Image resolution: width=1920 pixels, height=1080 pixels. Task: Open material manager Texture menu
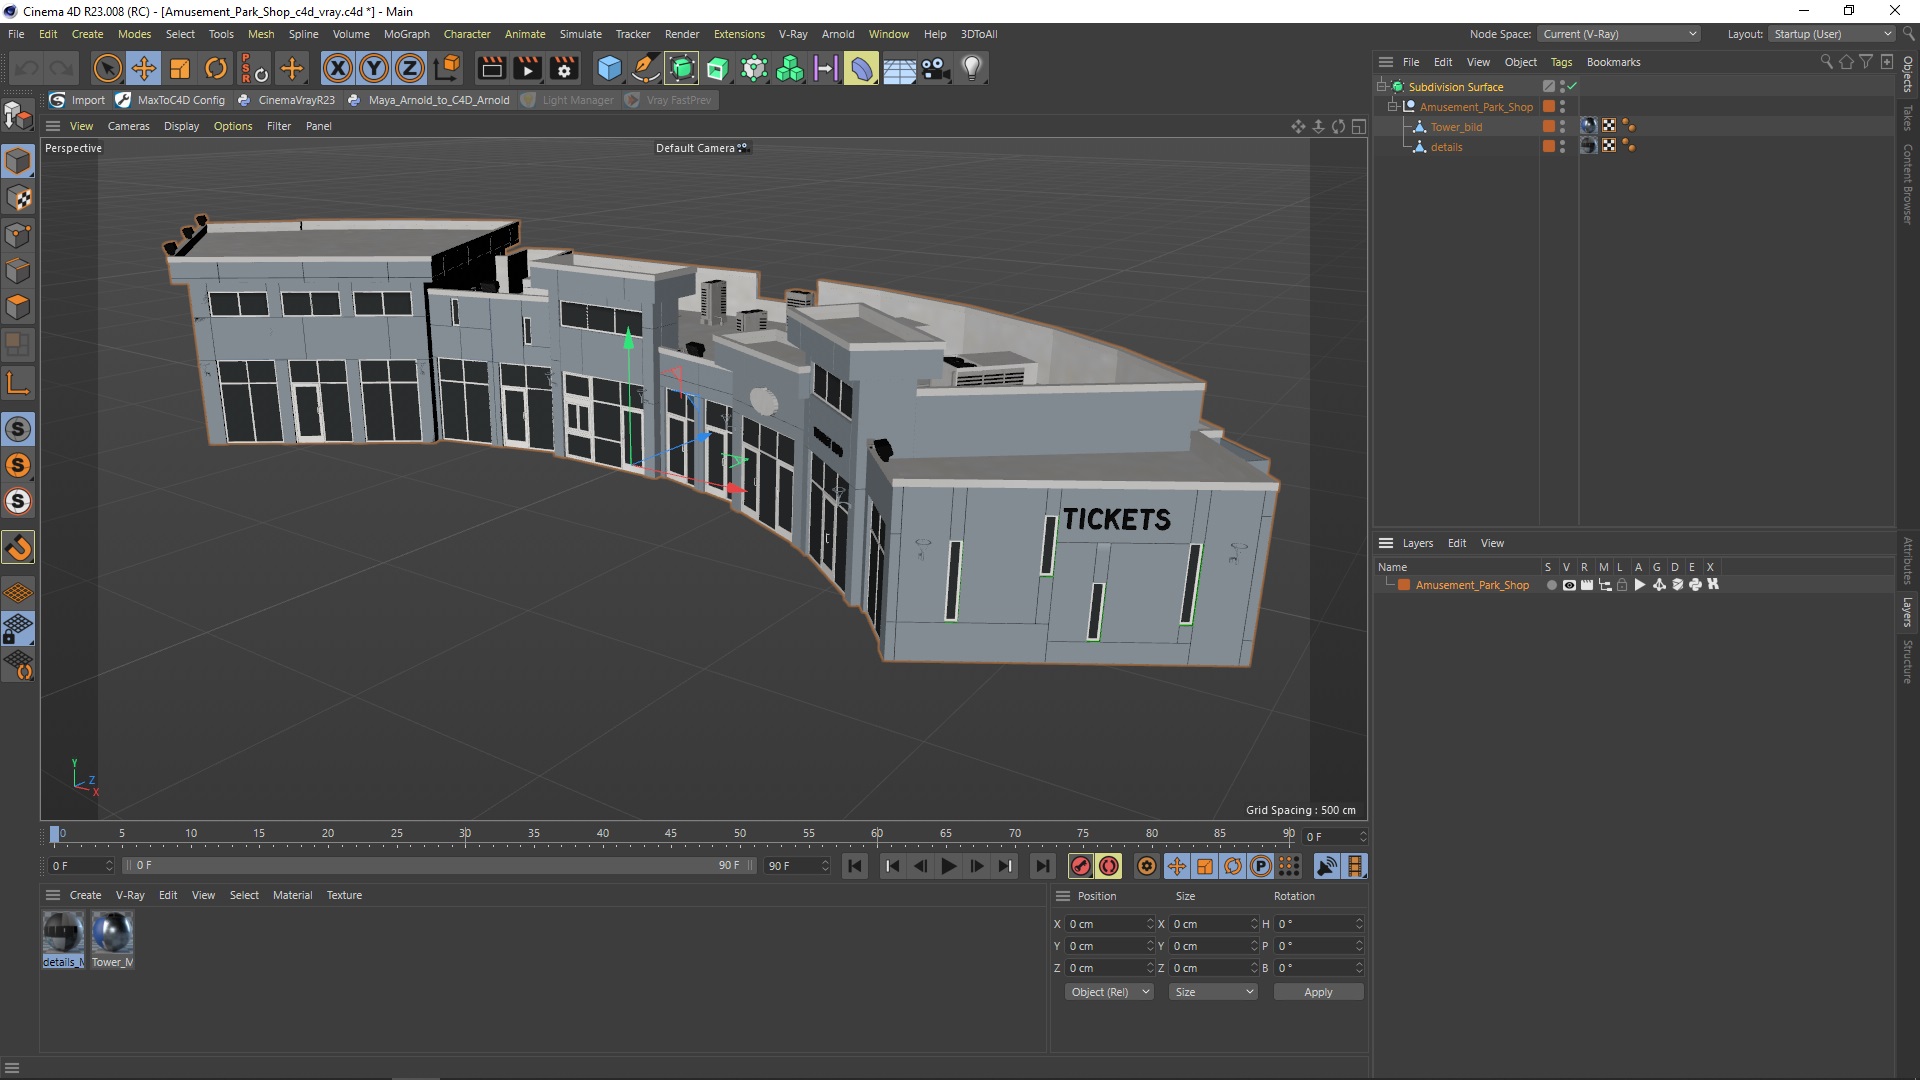(344, 895)
